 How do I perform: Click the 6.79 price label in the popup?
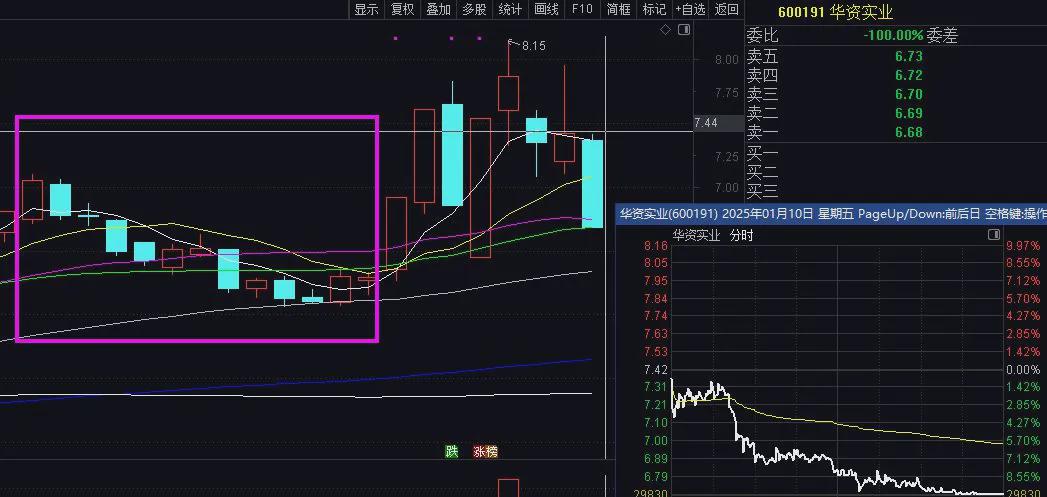click(x=656, y=476)
